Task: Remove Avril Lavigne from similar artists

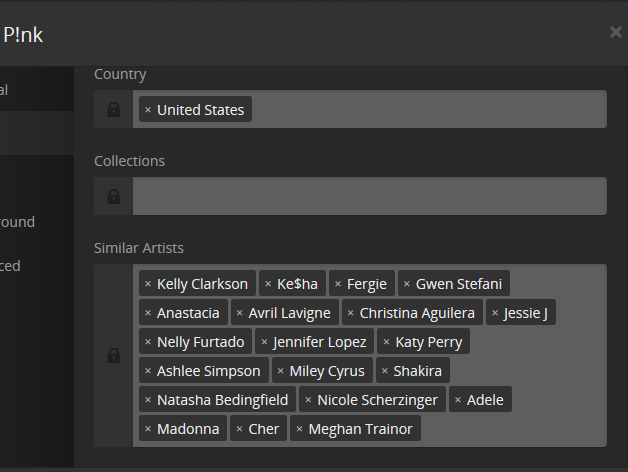Action: 240,313
